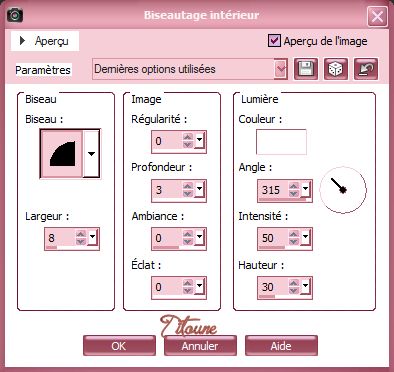
Task: Open the Largeur slider dropdown
Action: [x=92, y=237]
